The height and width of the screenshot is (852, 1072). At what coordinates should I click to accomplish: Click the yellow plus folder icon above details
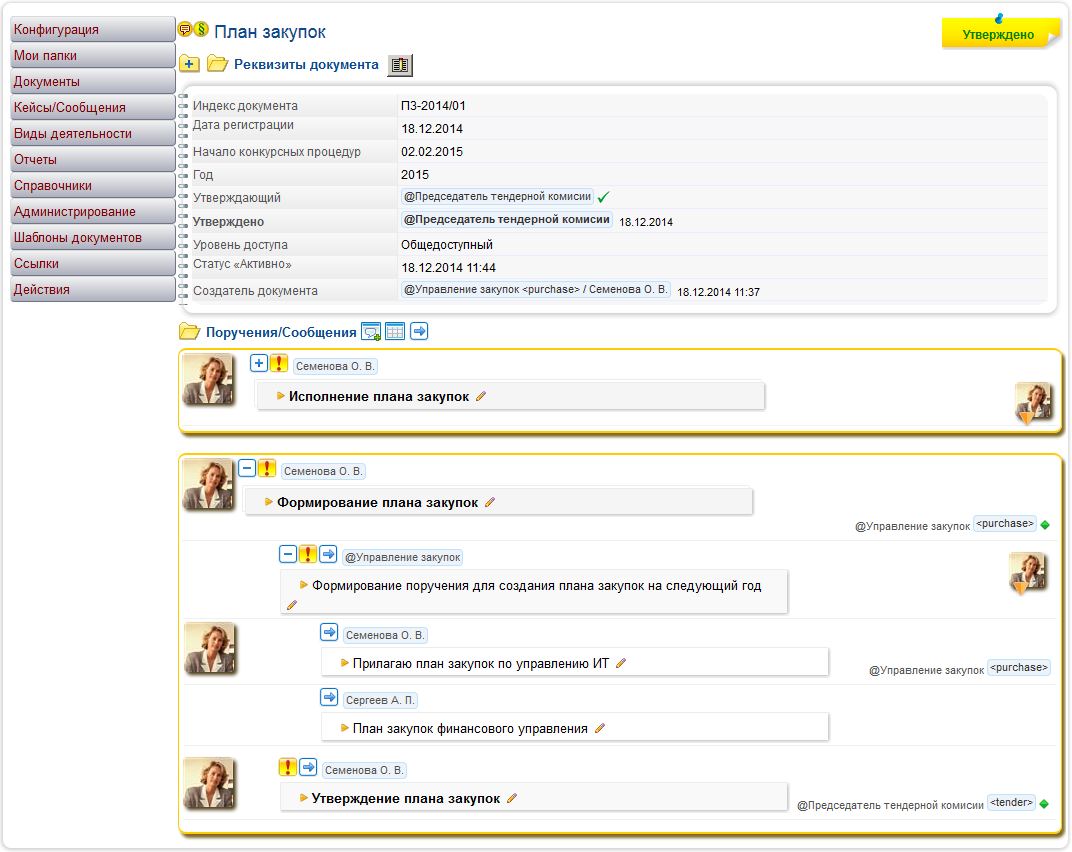point(189,65)
